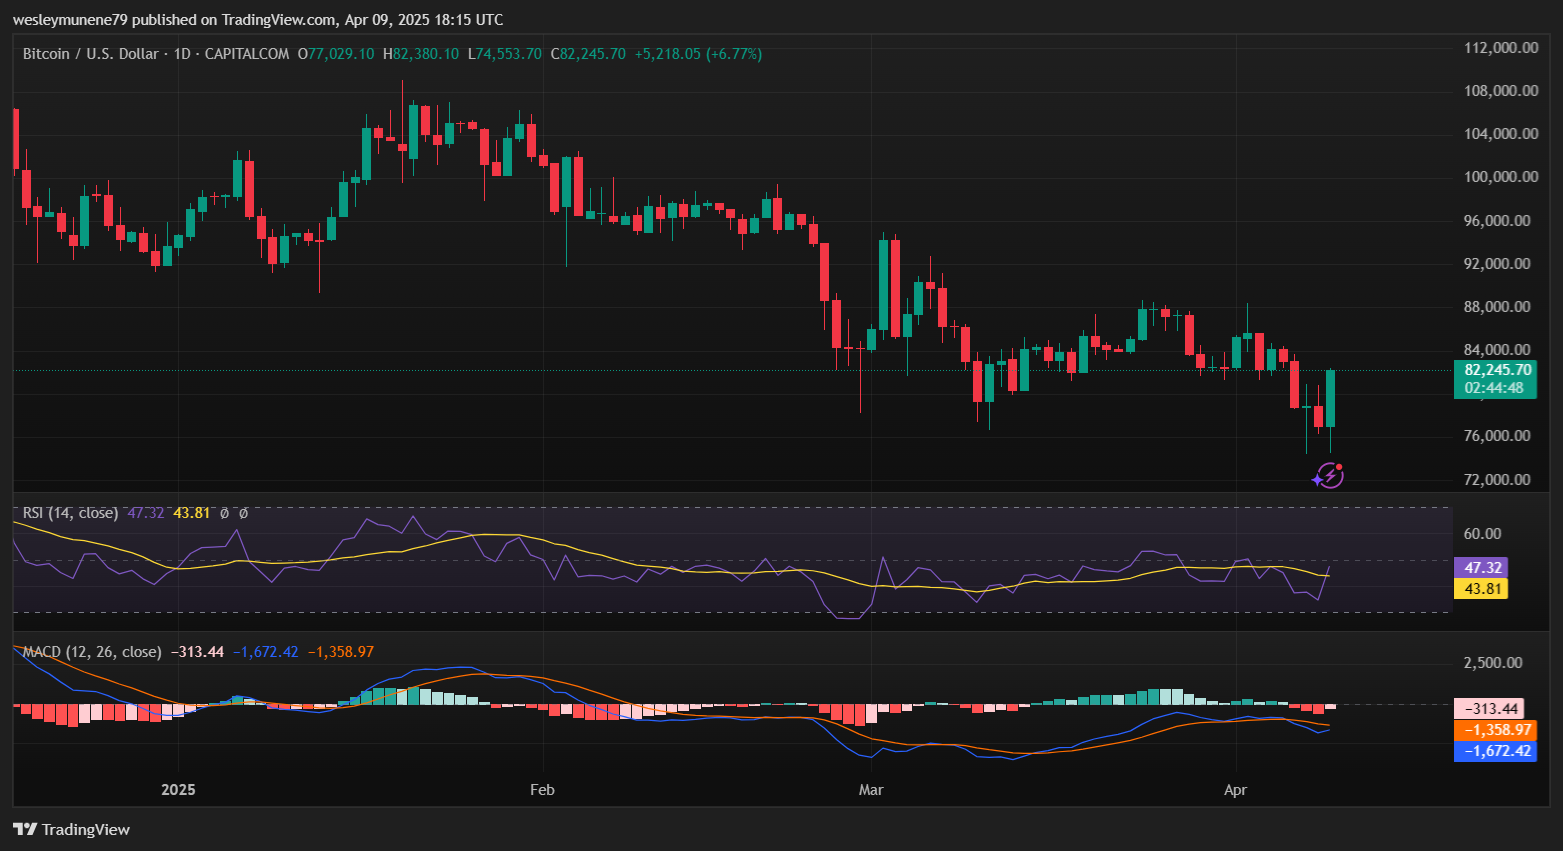Click the open value O77,029.10
The height and width of the screenshot is (851, 1563).
[336, 54]
